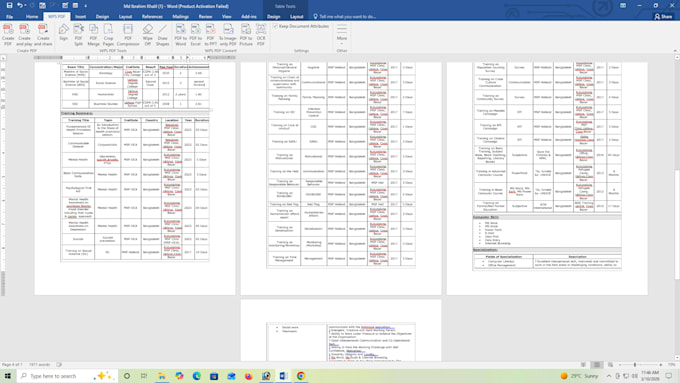Convert with PDF to Word
The width and height of the screenshot is (680, 383).
180,35
